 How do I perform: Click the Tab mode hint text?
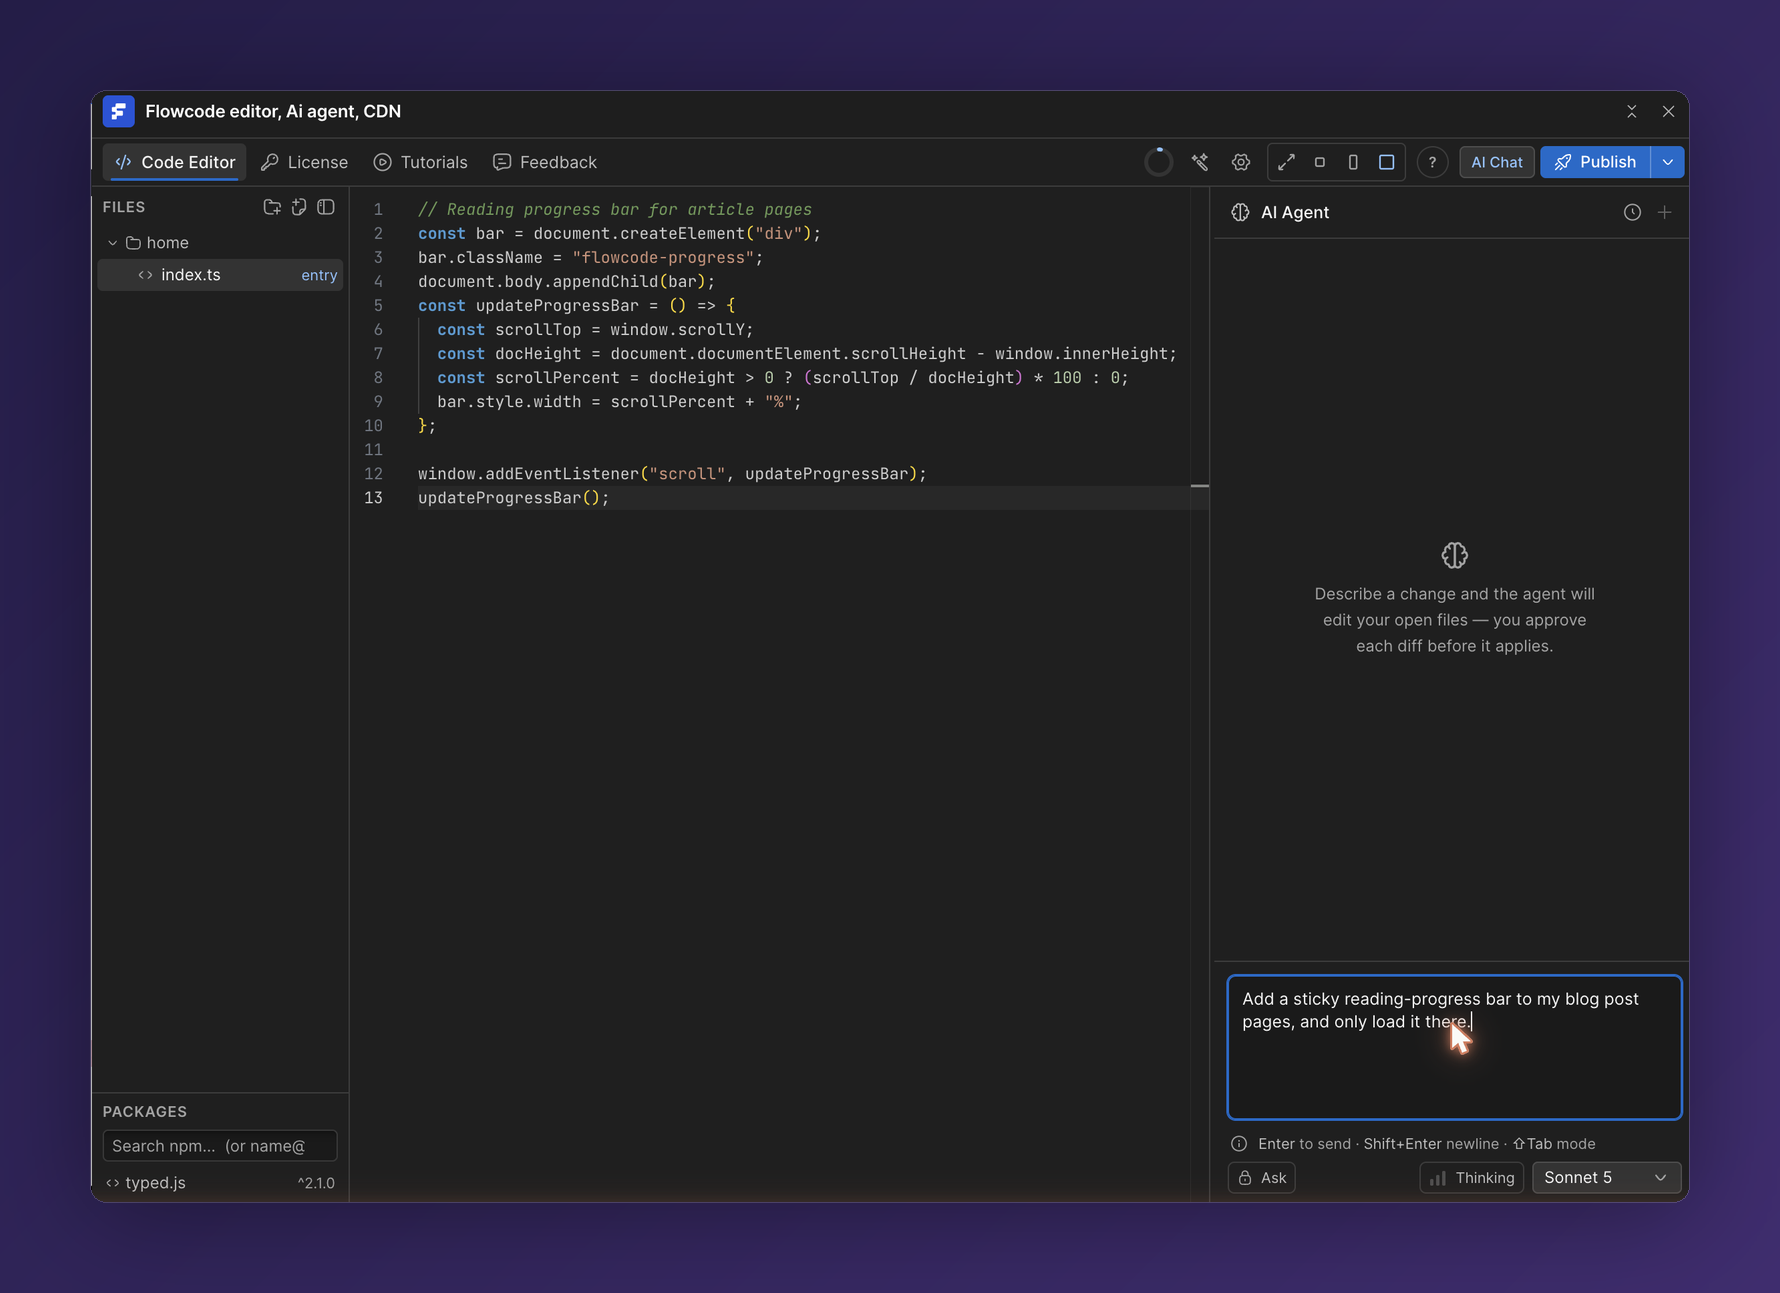tap(1554, 1144)
